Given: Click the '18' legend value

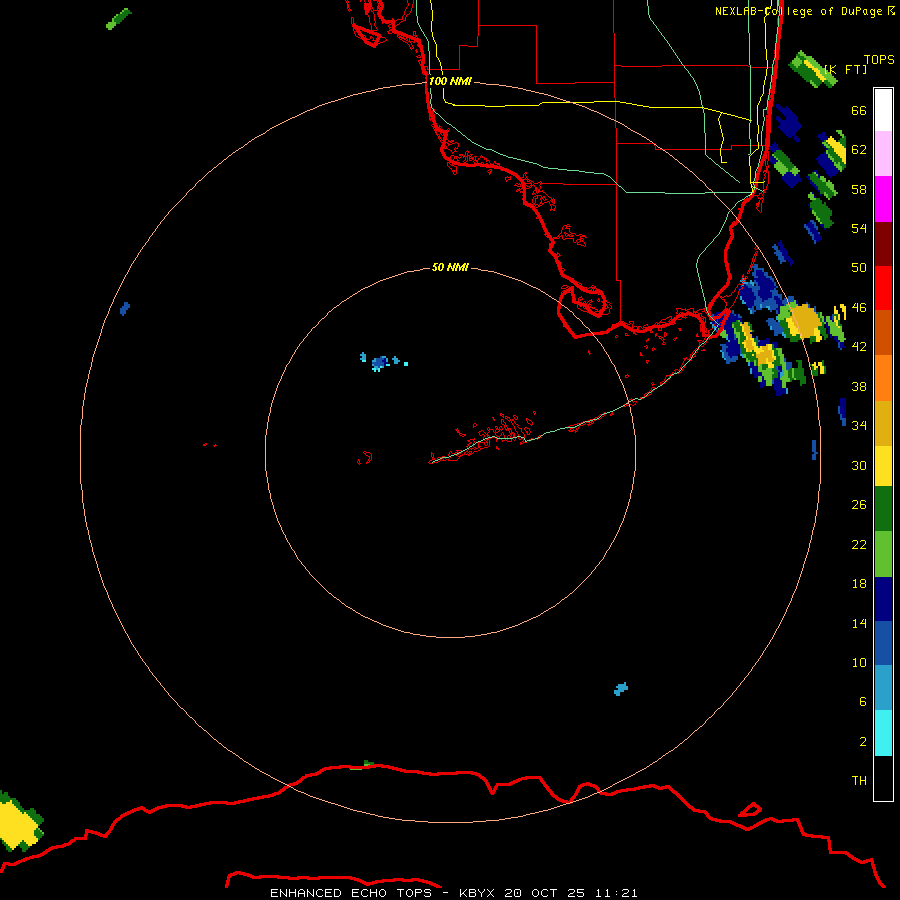Looking at the screenshot, I should click(859, 584).
